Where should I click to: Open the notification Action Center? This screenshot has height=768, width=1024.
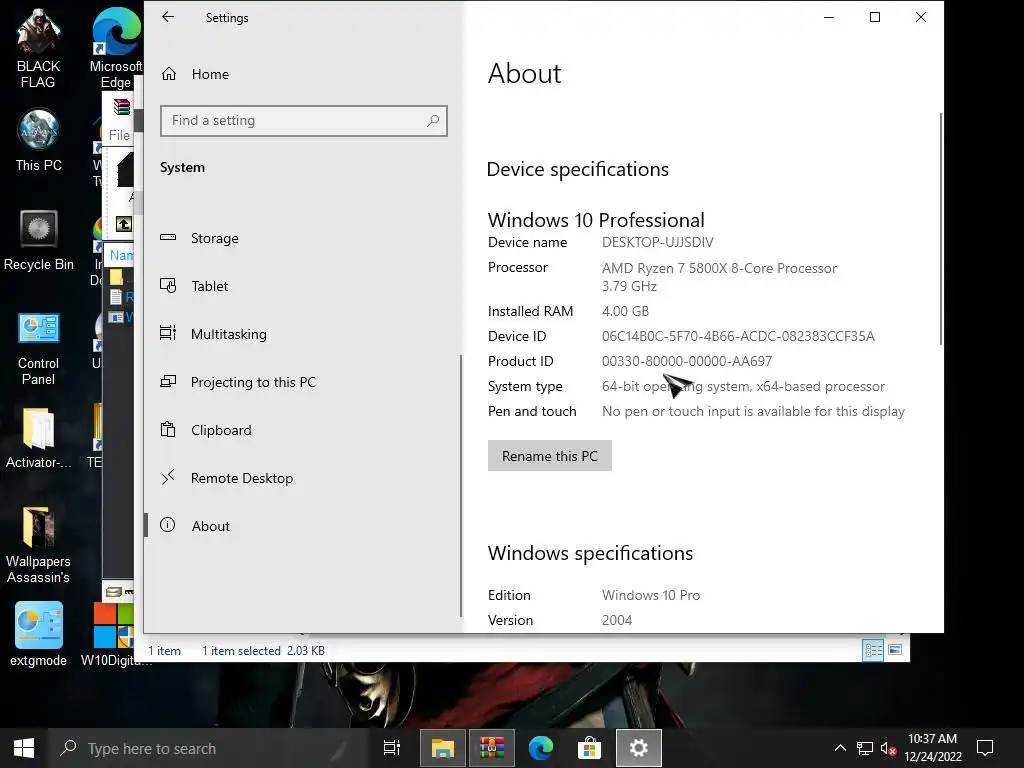click(985, 748)
